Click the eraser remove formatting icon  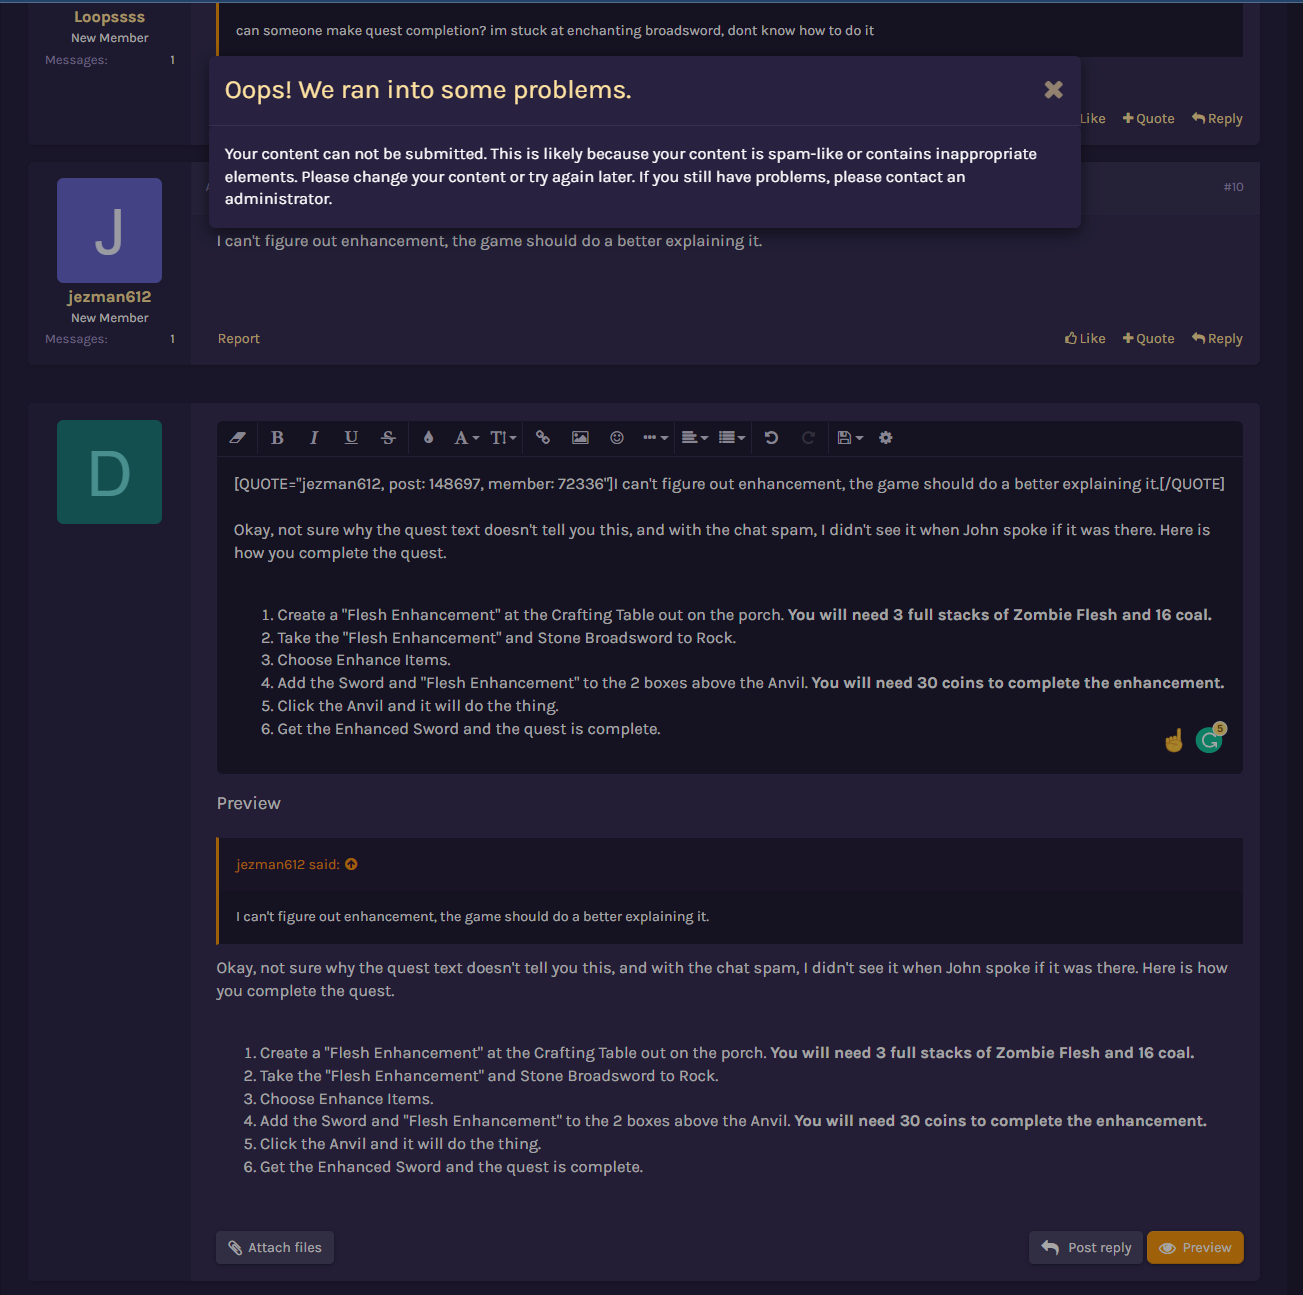pyautogui.click(x=237, y=438)
